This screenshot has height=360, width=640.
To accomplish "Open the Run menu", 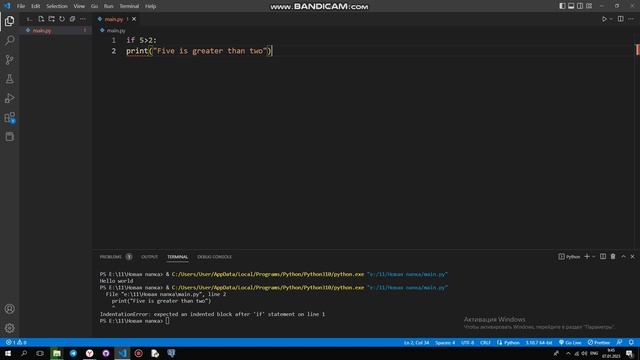I will point(108,6).
